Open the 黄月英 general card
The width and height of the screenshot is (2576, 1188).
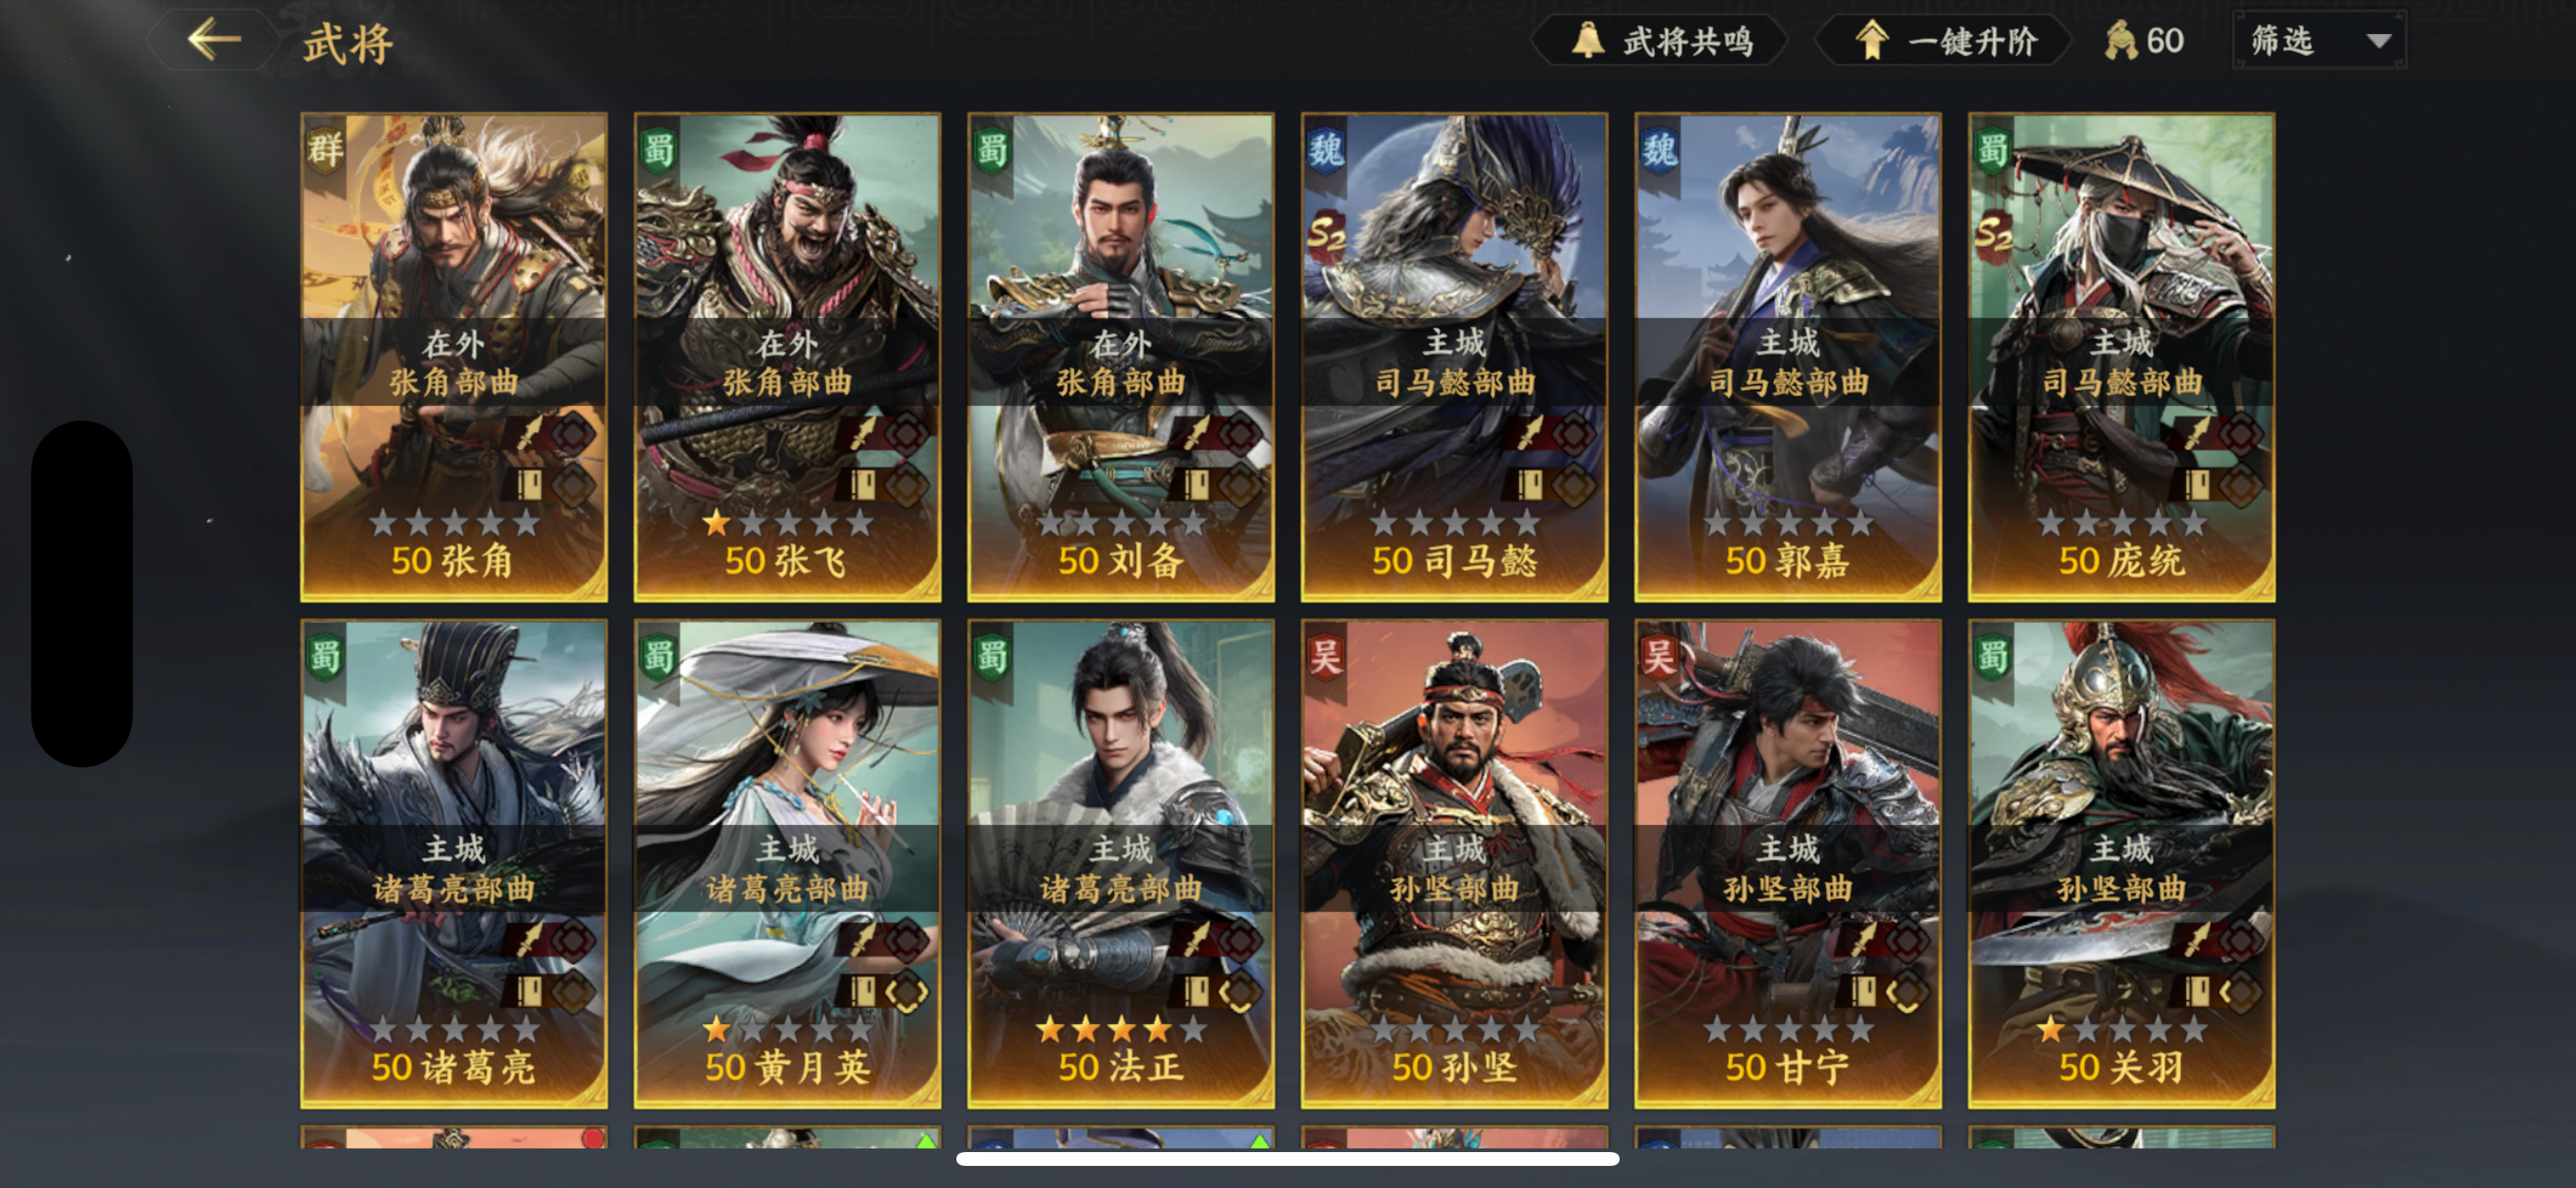787,864
